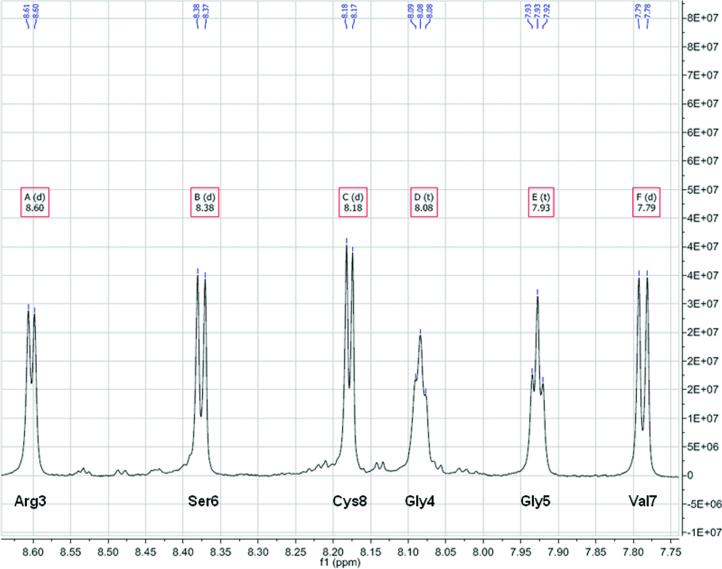Select the Ser6 residue label

[x=204, y=499]
